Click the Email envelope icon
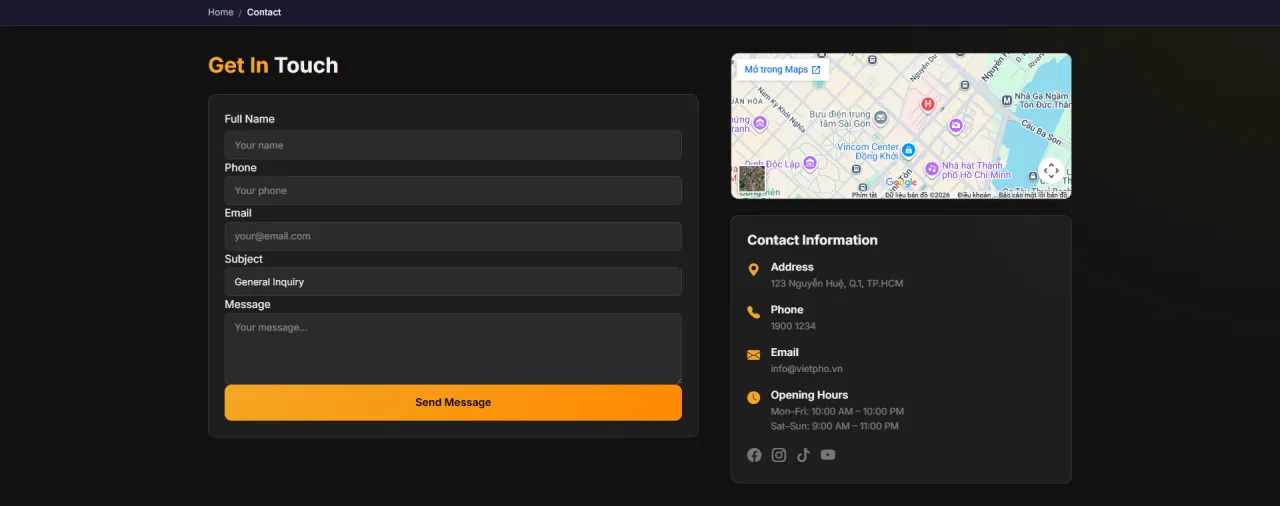Viewport: 1280px width, 506px height. [x=753, y=355]
